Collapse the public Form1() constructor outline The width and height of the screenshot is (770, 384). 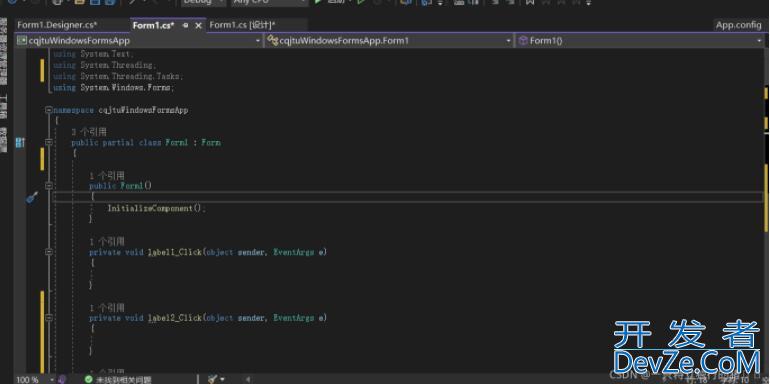click(49, 186)
